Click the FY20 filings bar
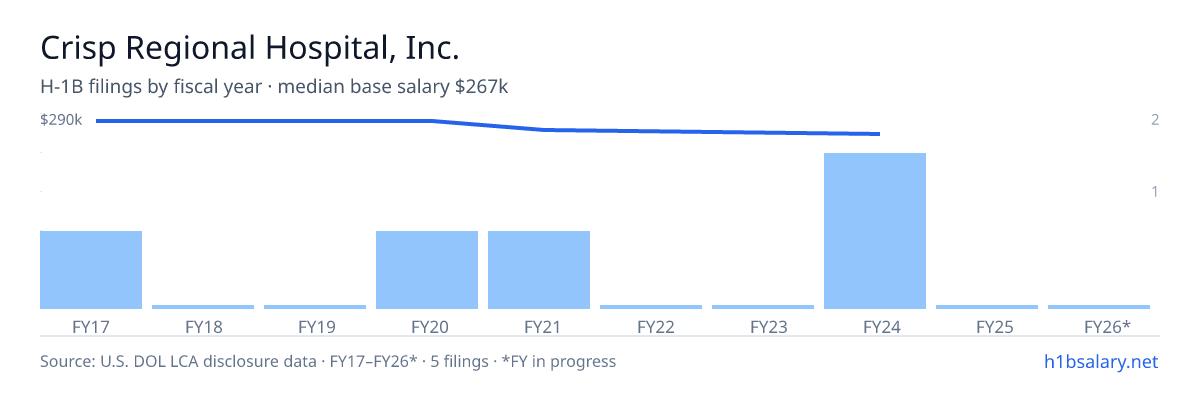The width and height of the screenshot is (1200, 400). 427,270
